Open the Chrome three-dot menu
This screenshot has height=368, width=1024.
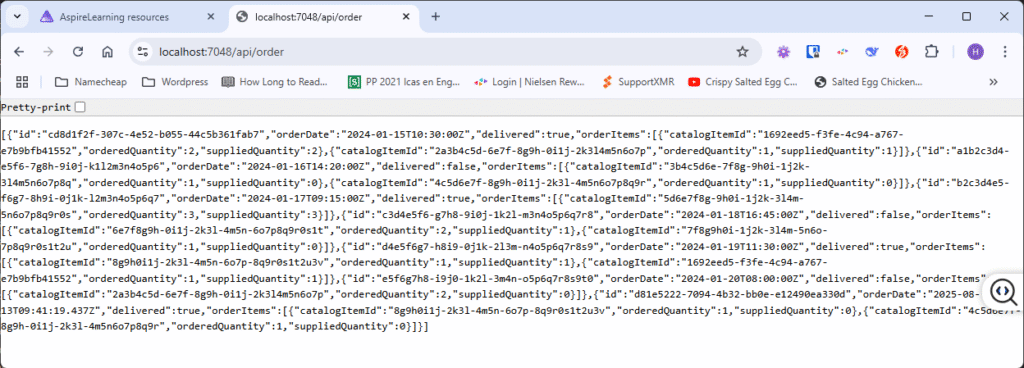[x=1005, y=52]
